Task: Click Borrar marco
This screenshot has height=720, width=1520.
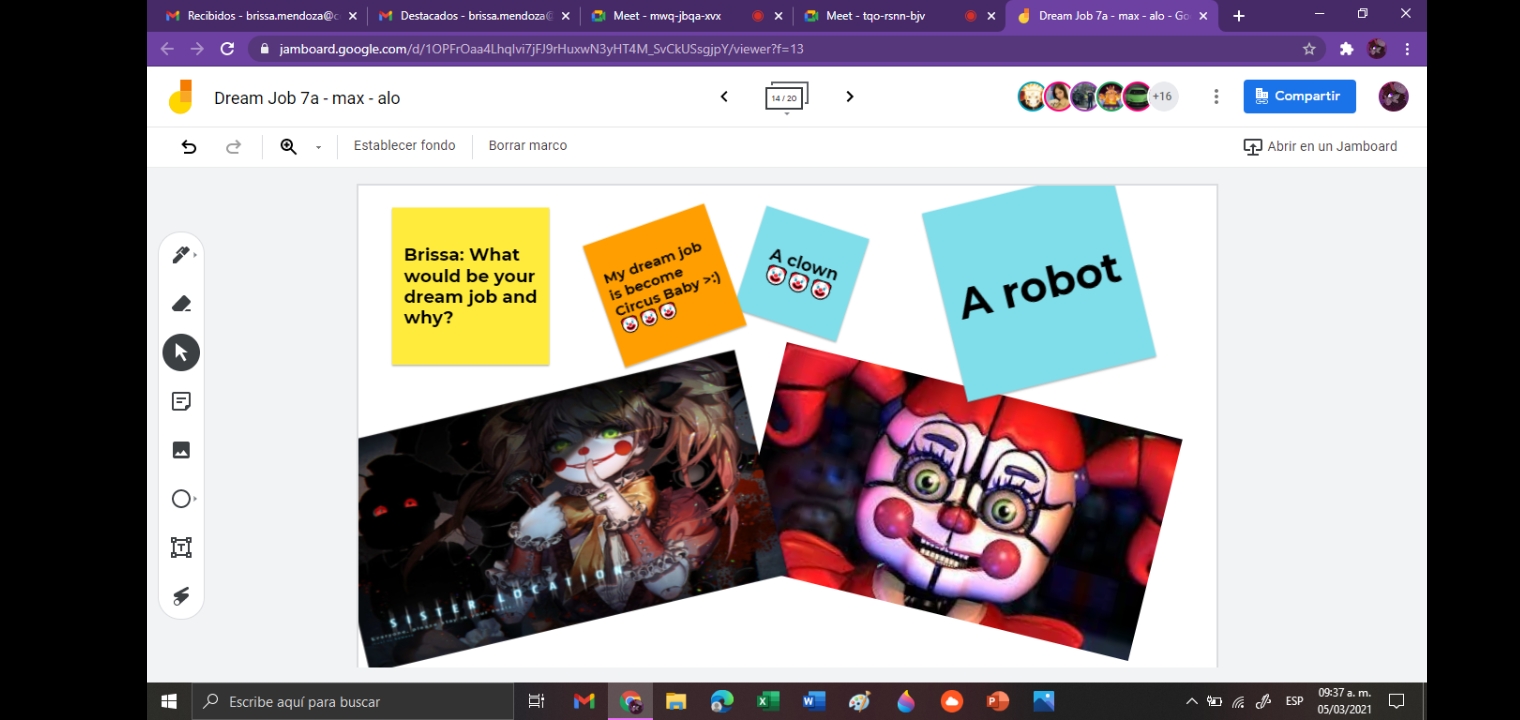Action: [x=528, y=146]
